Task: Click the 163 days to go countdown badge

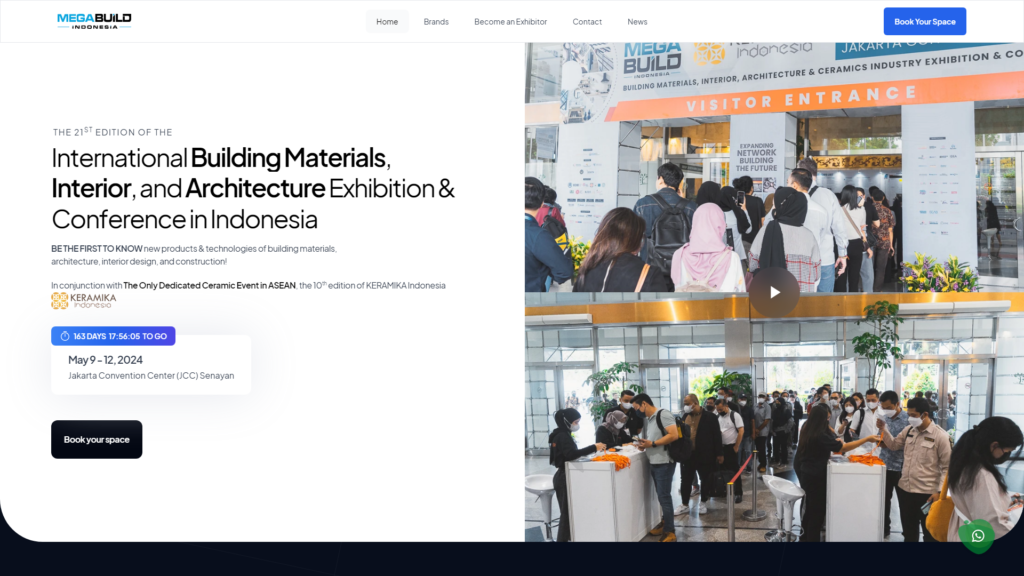Action: coord(113,336)
